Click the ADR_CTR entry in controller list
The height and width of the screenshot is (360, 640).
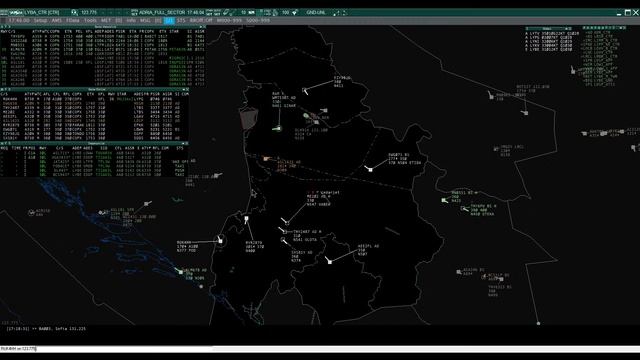pyautogui.click(x=597, y=32)
